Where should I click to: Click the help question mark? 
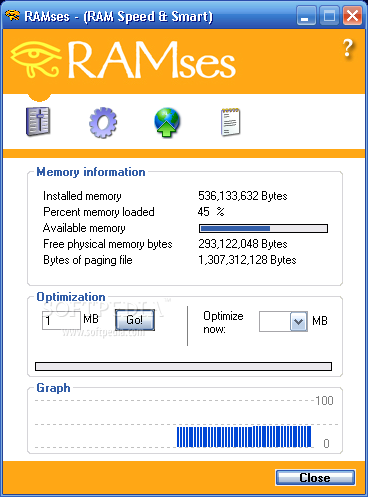[348, 48]
